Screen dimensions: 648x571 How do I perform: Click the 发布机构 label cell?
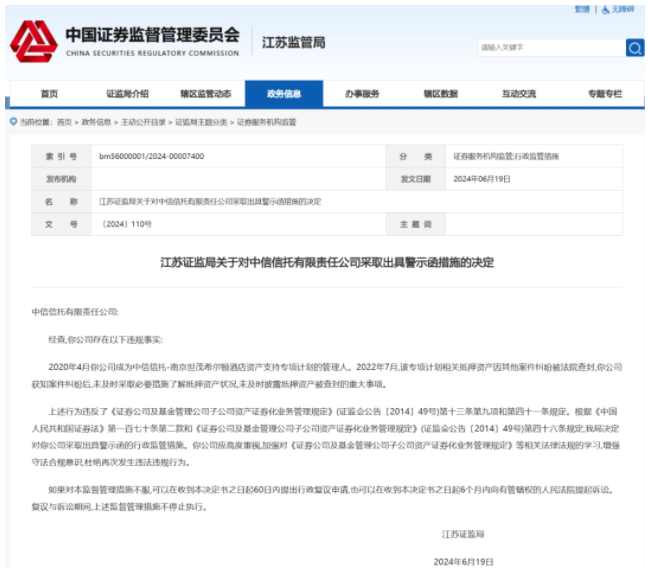(61, 179)
